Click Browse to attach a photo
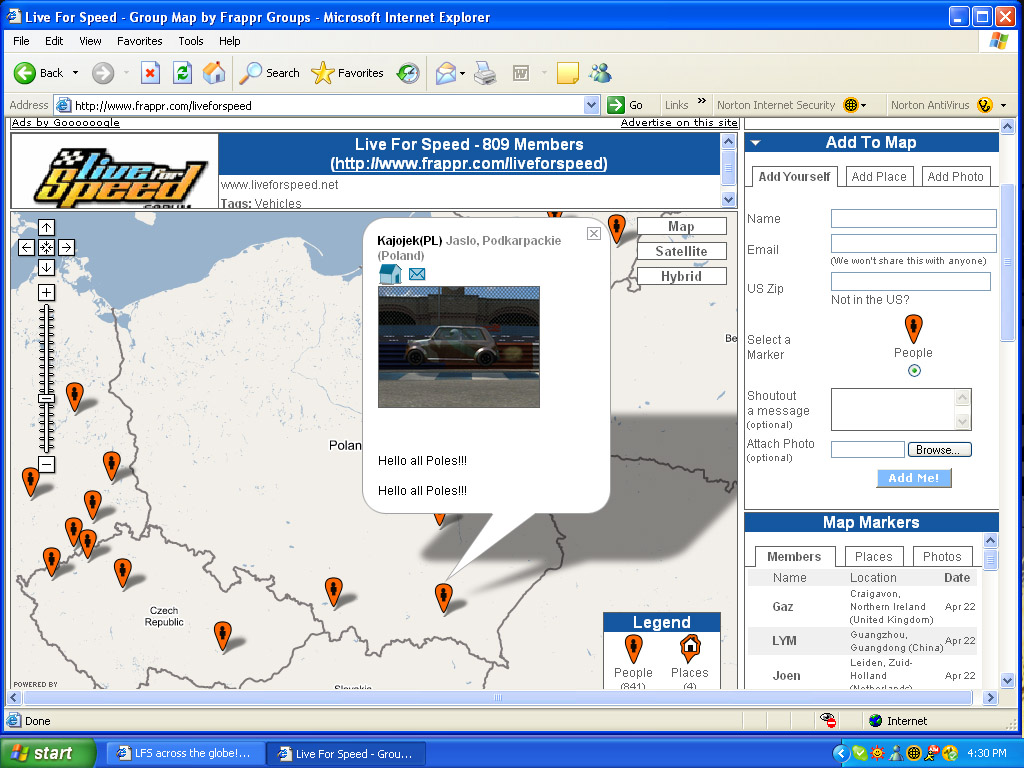Screen dimensions: 1024x768 pyautogui.click(x=939, y=449)
